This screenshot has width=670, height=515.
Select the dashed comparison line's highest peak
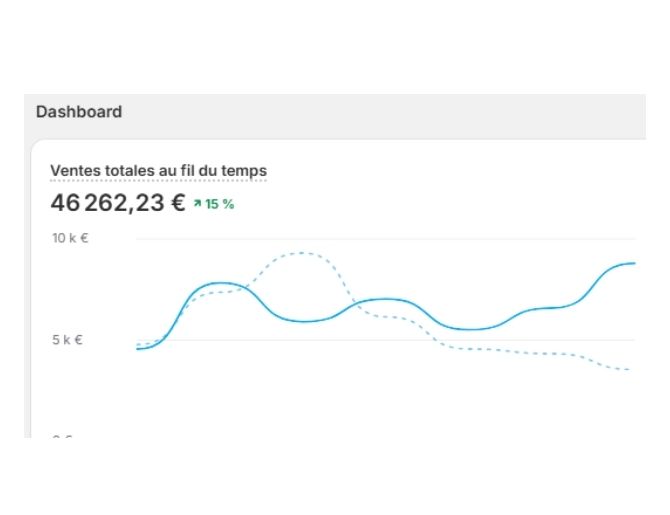pyautogui.click(x=302, y=253)
